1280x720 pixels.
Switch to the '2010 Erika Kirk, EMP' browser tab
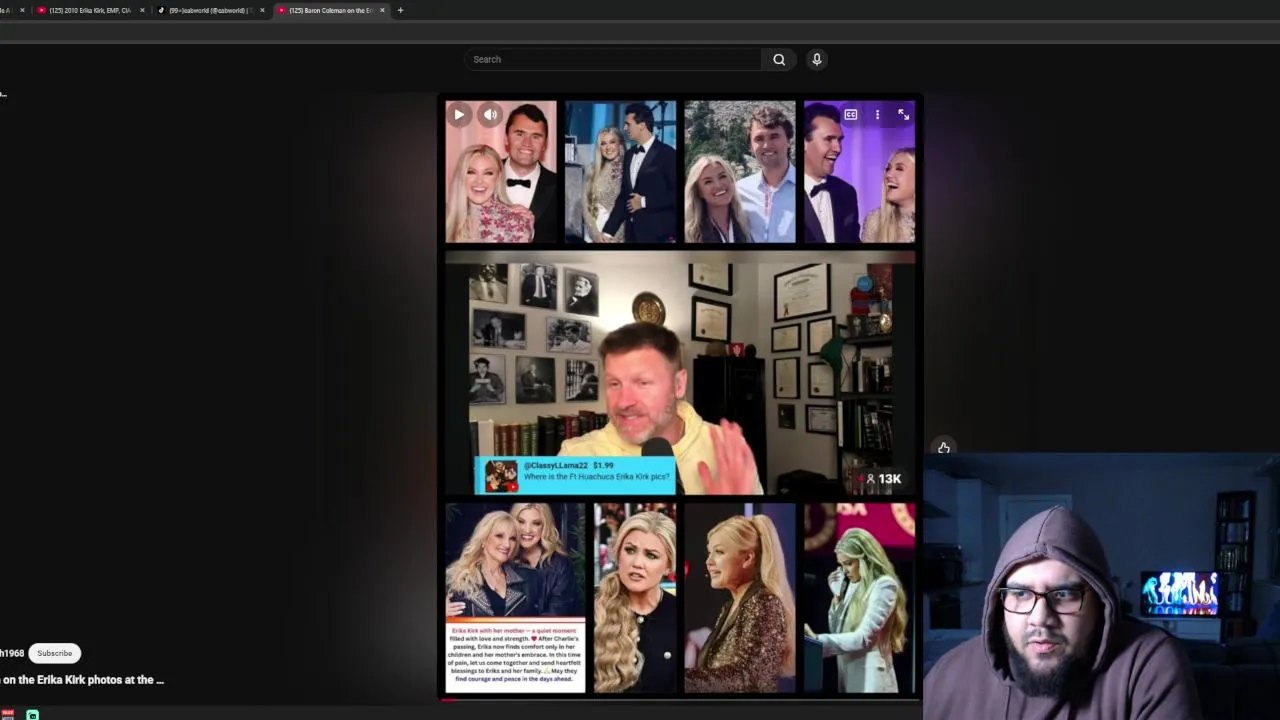click(90, 10)
